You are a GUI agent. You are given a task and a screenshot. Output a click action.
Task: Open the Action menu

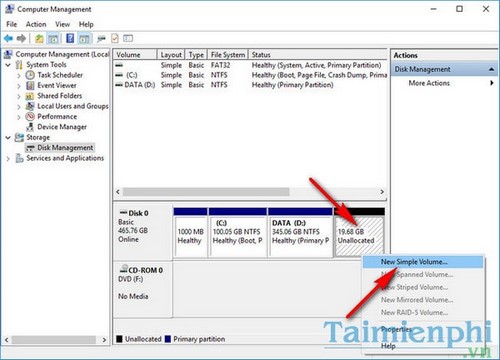(36, 24)
